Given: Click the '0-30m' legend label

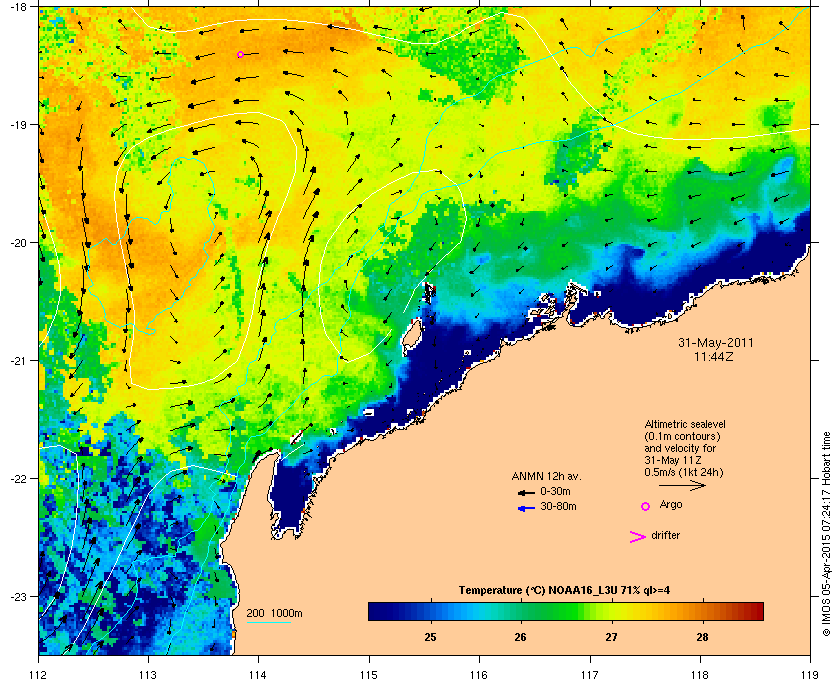Looking at the screenshot, I should click(555, 491).
